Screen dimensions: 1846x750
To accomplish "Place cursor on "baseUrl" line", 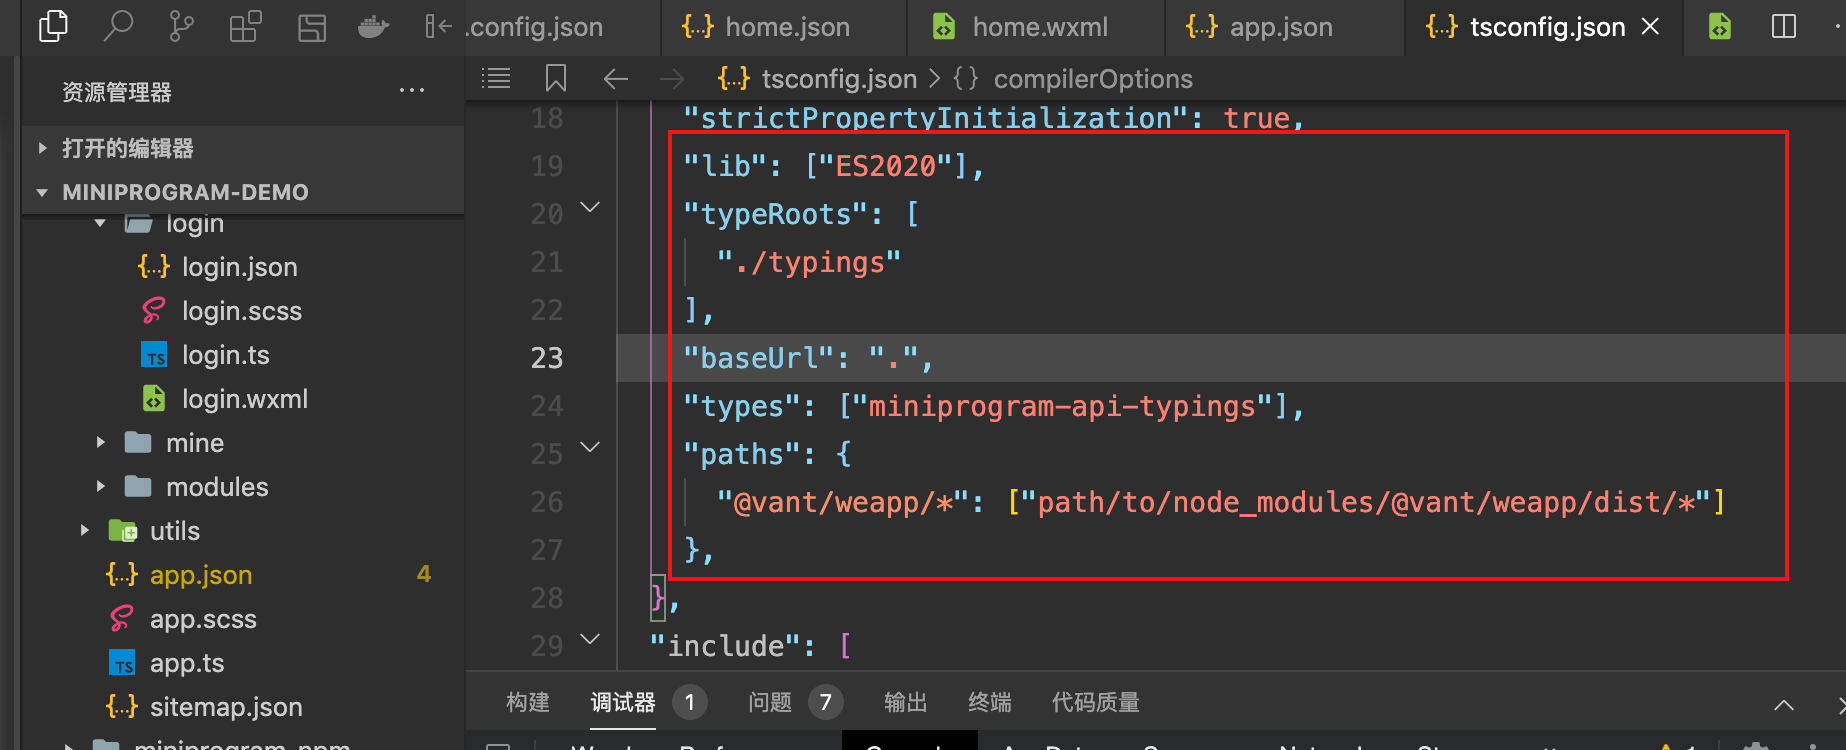I will pos(1231,358).
